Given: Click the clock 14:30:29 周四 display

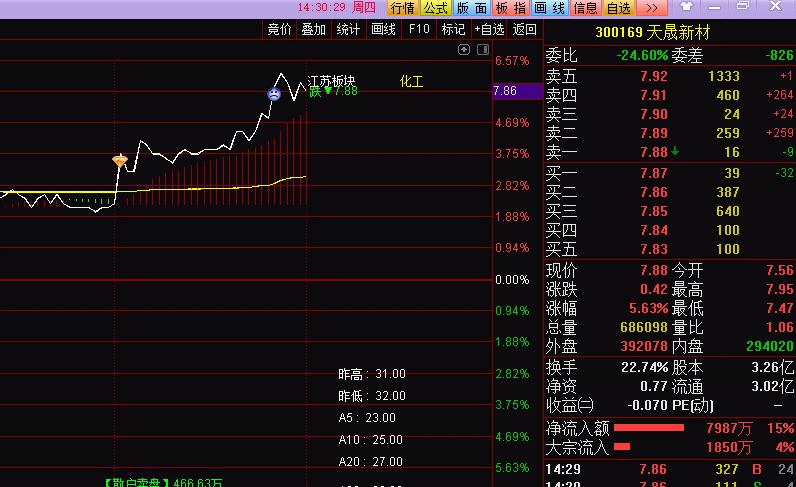Looking at the screenshot, I should coord(337,8).
